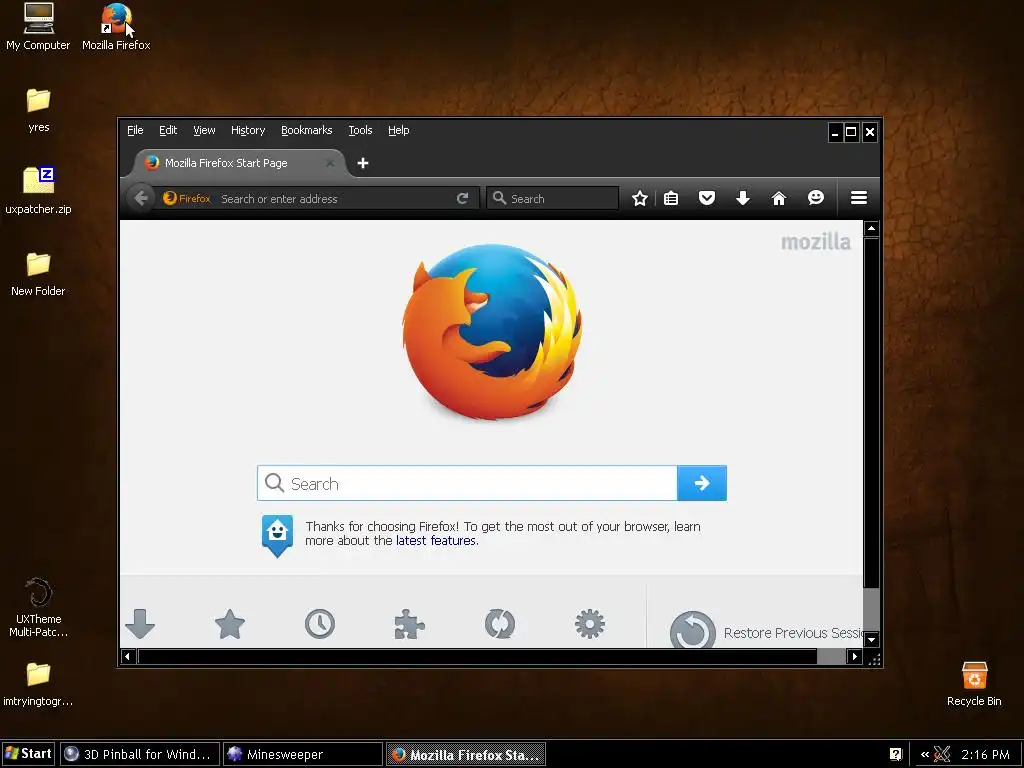This screenshot has height=768, width=1024.
Task: Expand hidden tray icons chevron
Action: pos(925,754)
